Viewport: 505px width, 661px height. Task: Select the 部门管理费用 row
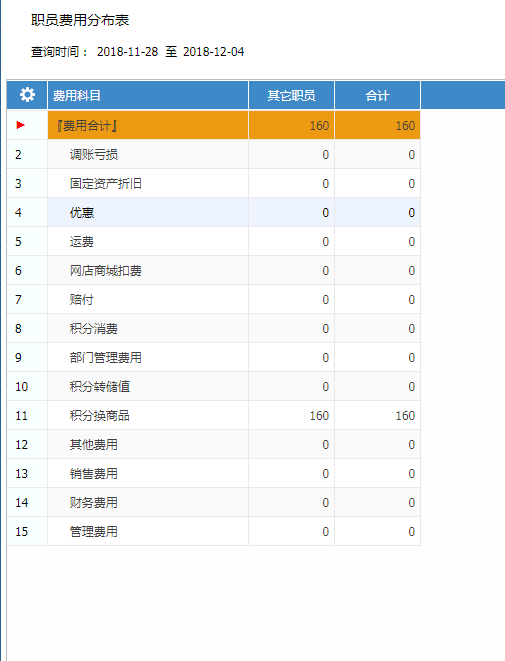point(213,357)
